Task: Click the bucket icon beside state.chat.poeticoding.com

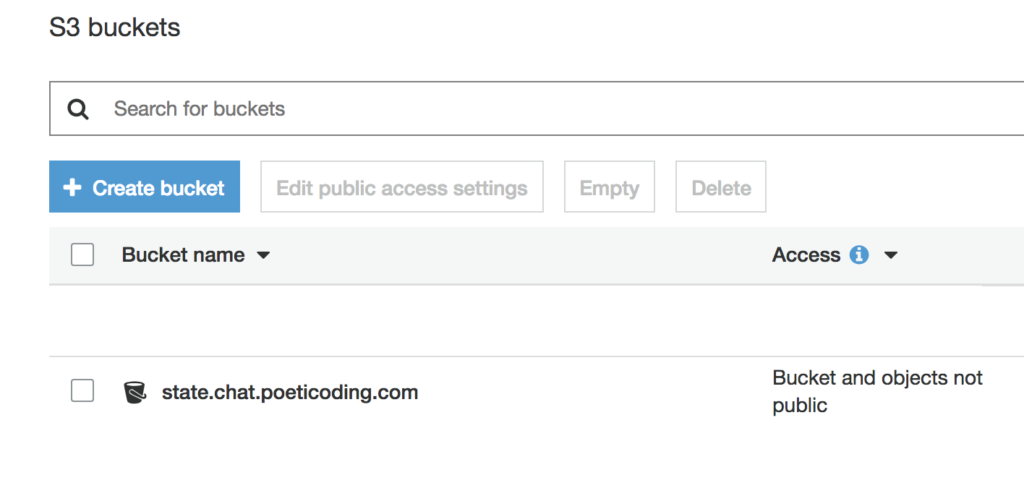Action: tap(135, 392)
